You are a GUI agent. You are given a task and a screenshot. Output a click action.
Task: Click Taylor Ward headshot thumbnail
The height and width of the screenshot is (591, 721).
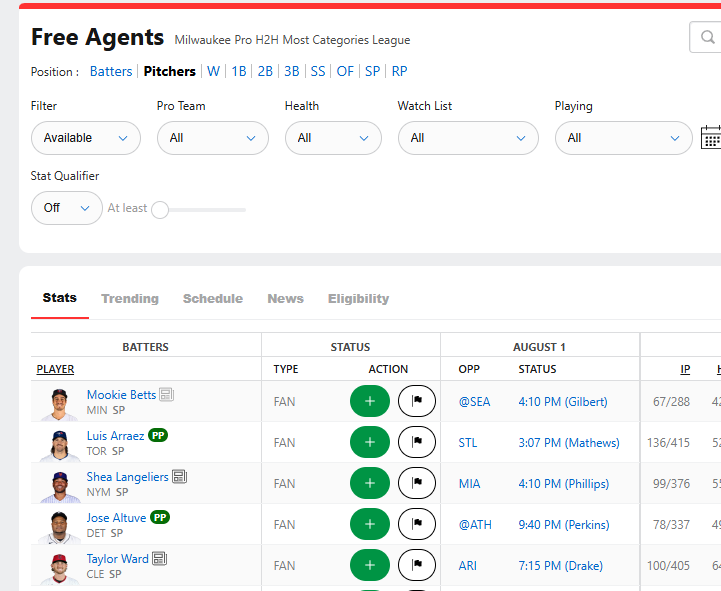click(59, 568)
